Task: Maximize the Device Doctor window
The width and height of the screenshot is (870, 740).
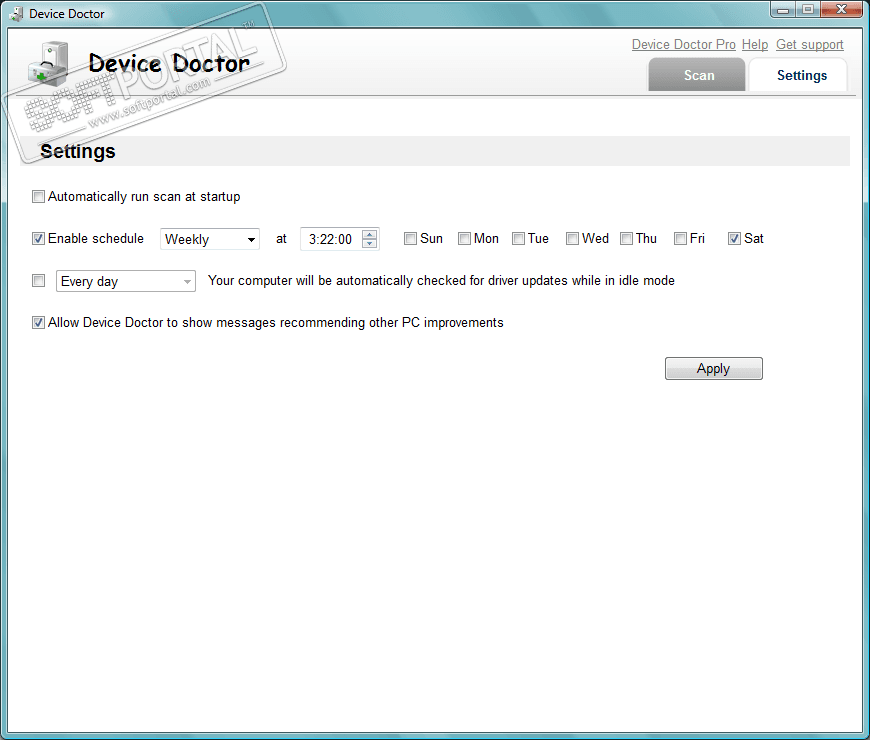Action: click(808, 9)
